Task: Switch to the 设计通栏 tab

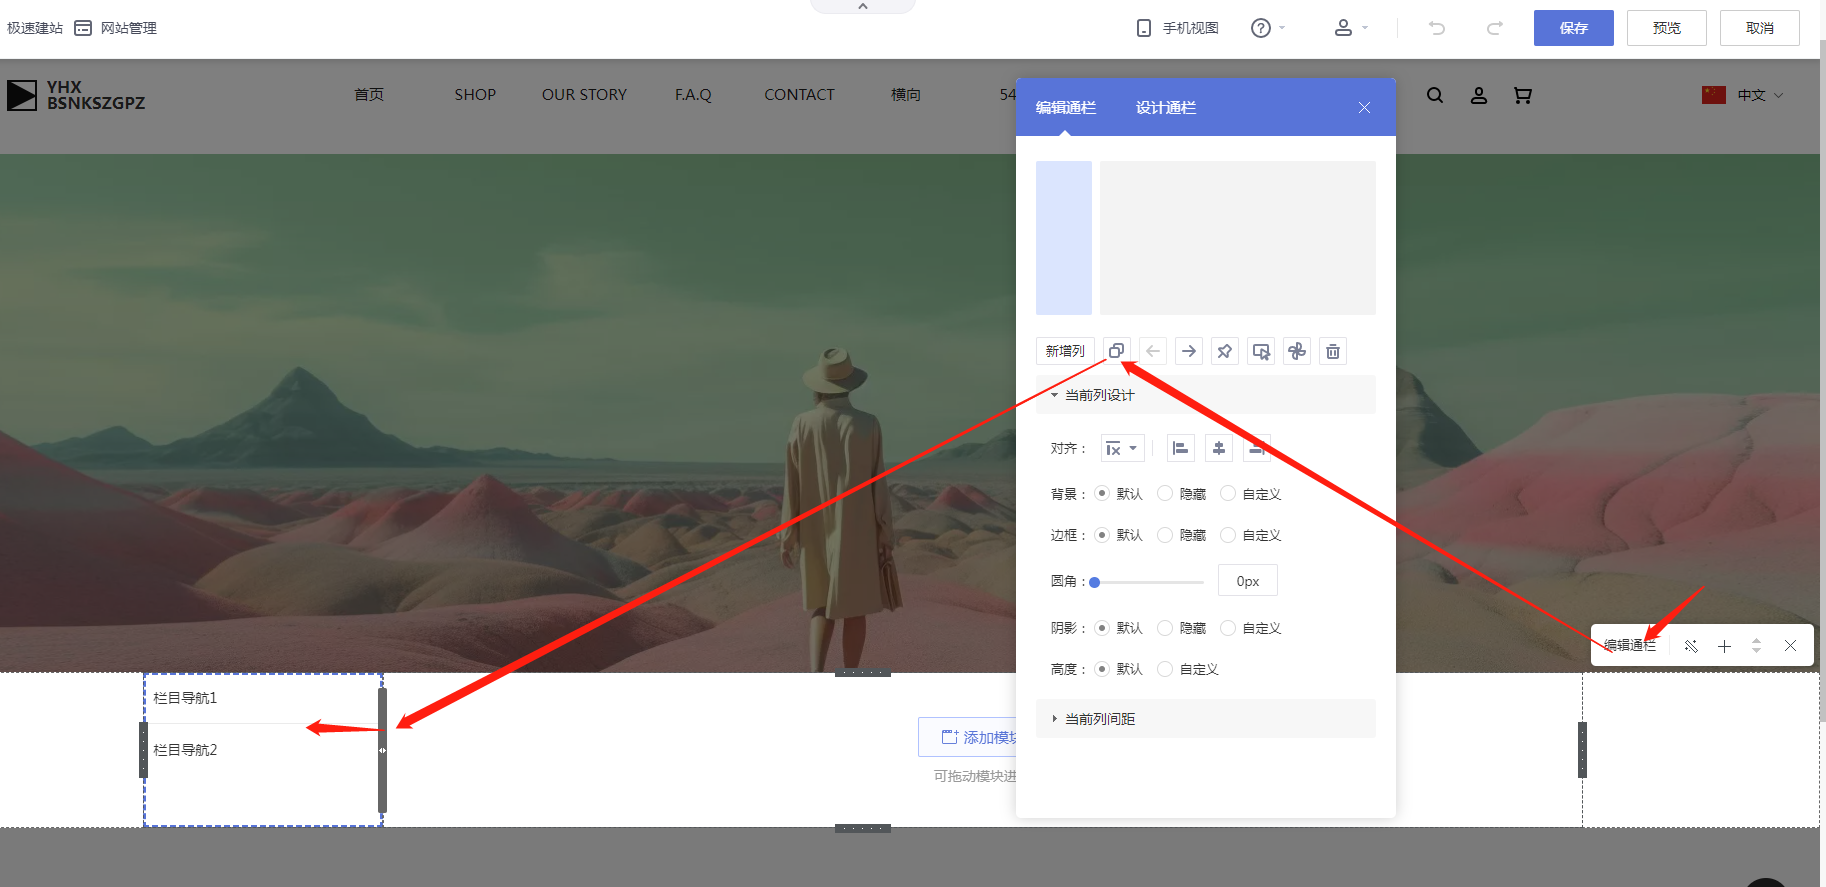Action: click(1165, 108)
